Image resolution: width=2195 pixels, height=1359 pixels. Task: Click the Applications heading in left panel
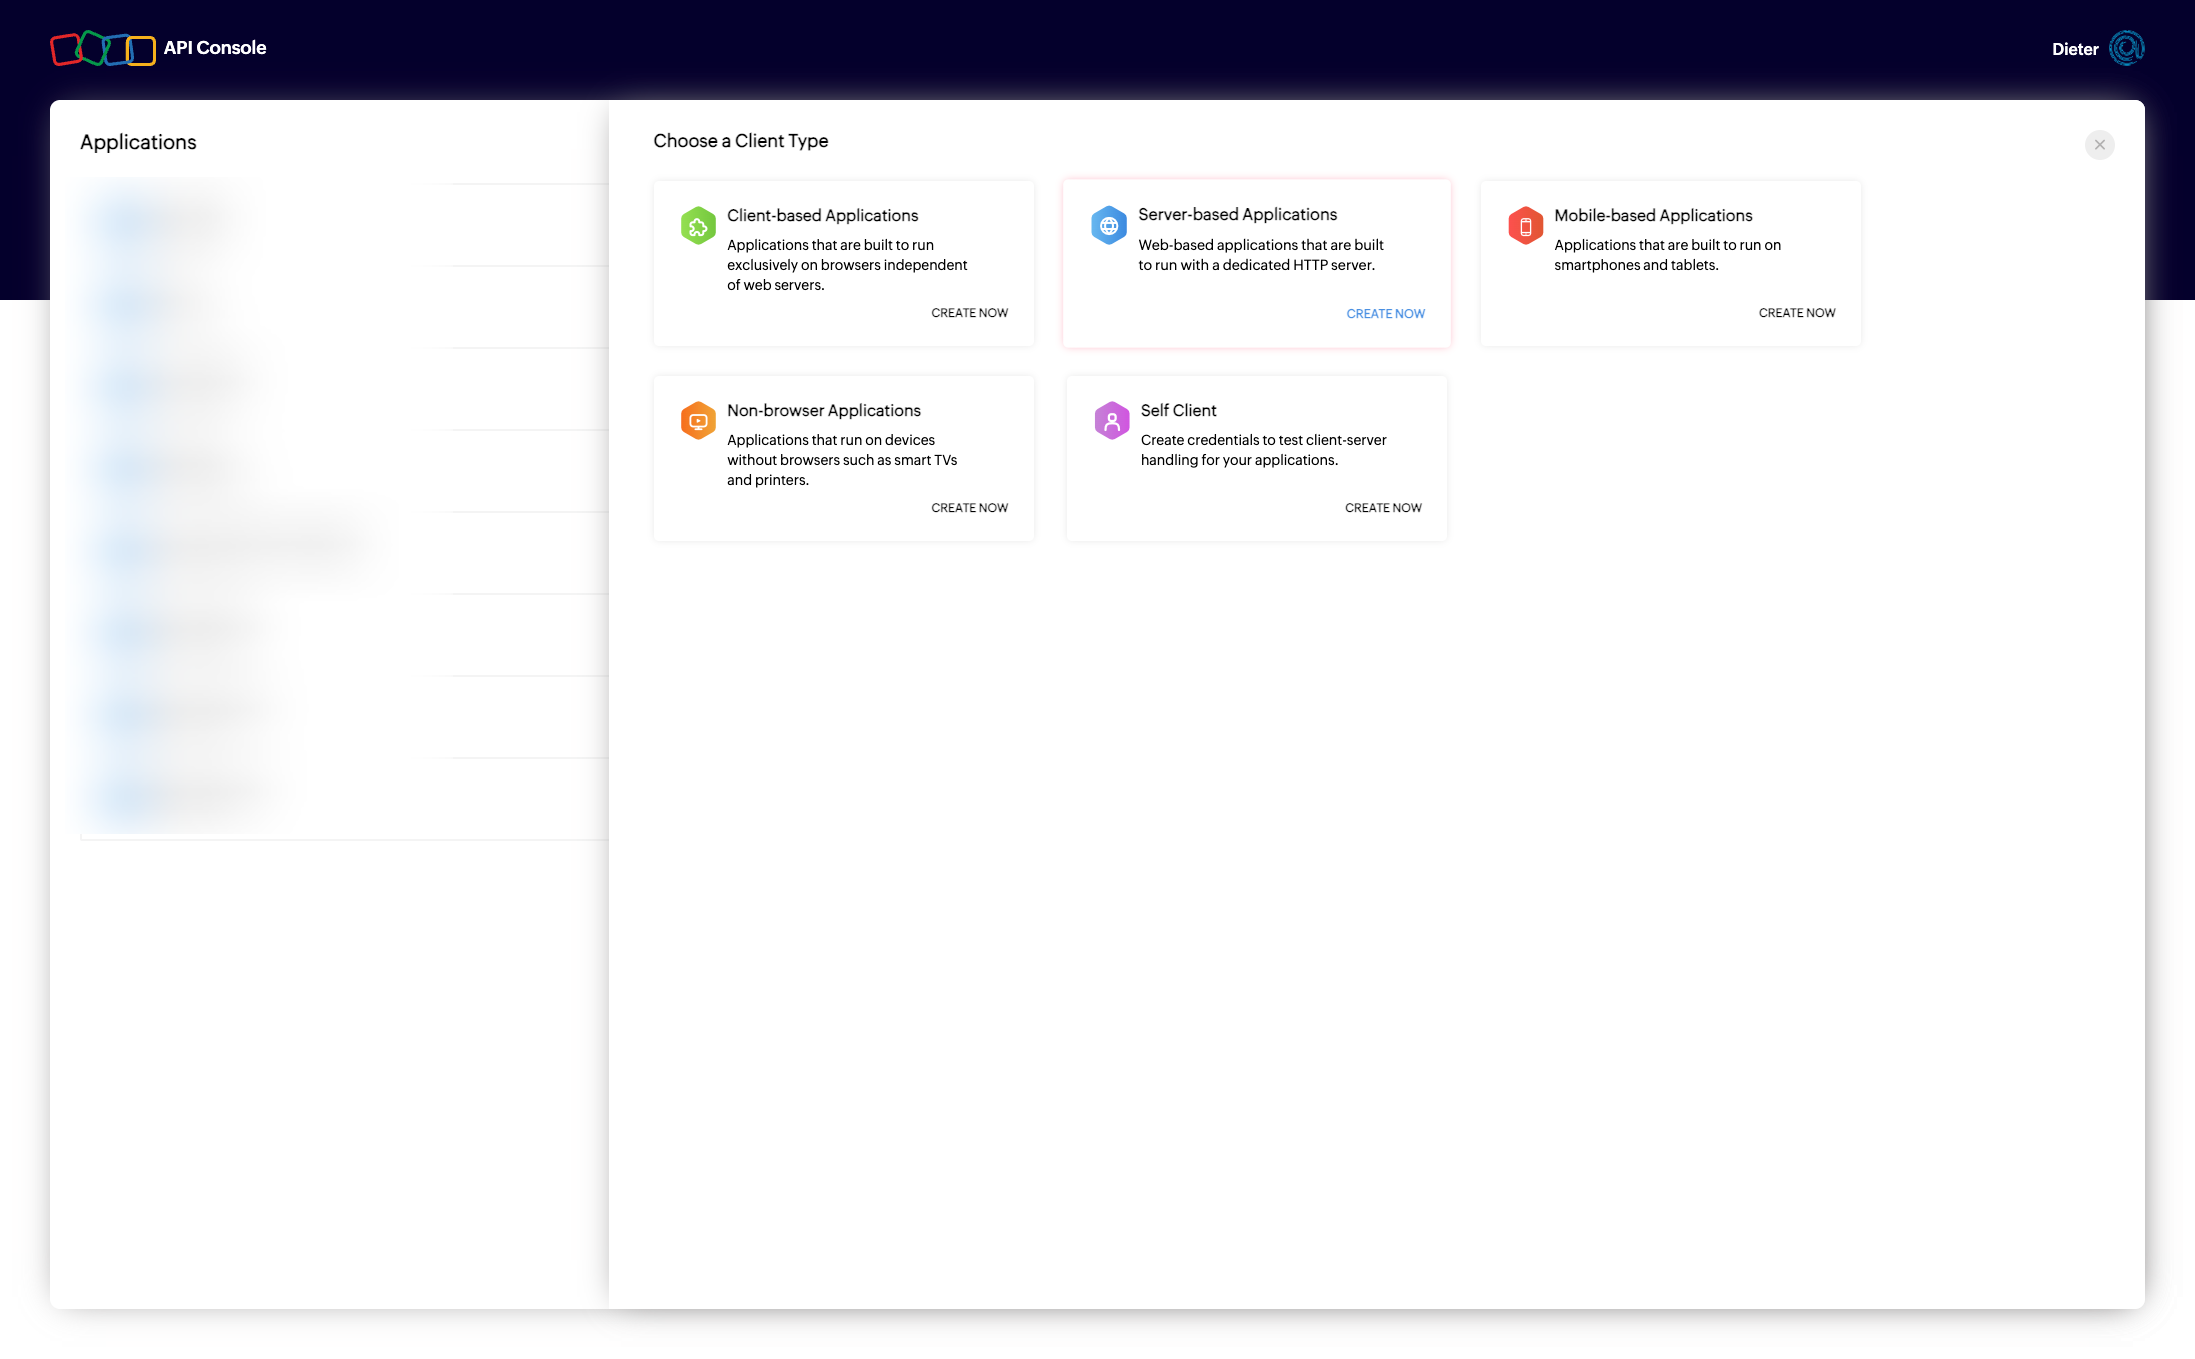(x=138, y=142)
